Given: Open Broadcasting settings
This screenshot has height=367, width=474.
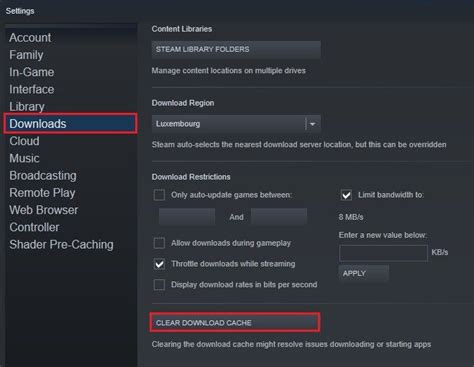Looking at the screenshot, I should [43, 176].
